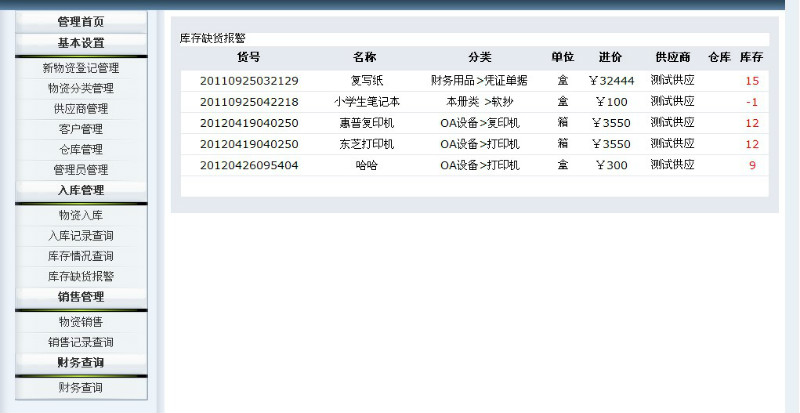This screenshot has height=413, width=800.
Task: Click the 库存 column header
Action: click(751, 57)
